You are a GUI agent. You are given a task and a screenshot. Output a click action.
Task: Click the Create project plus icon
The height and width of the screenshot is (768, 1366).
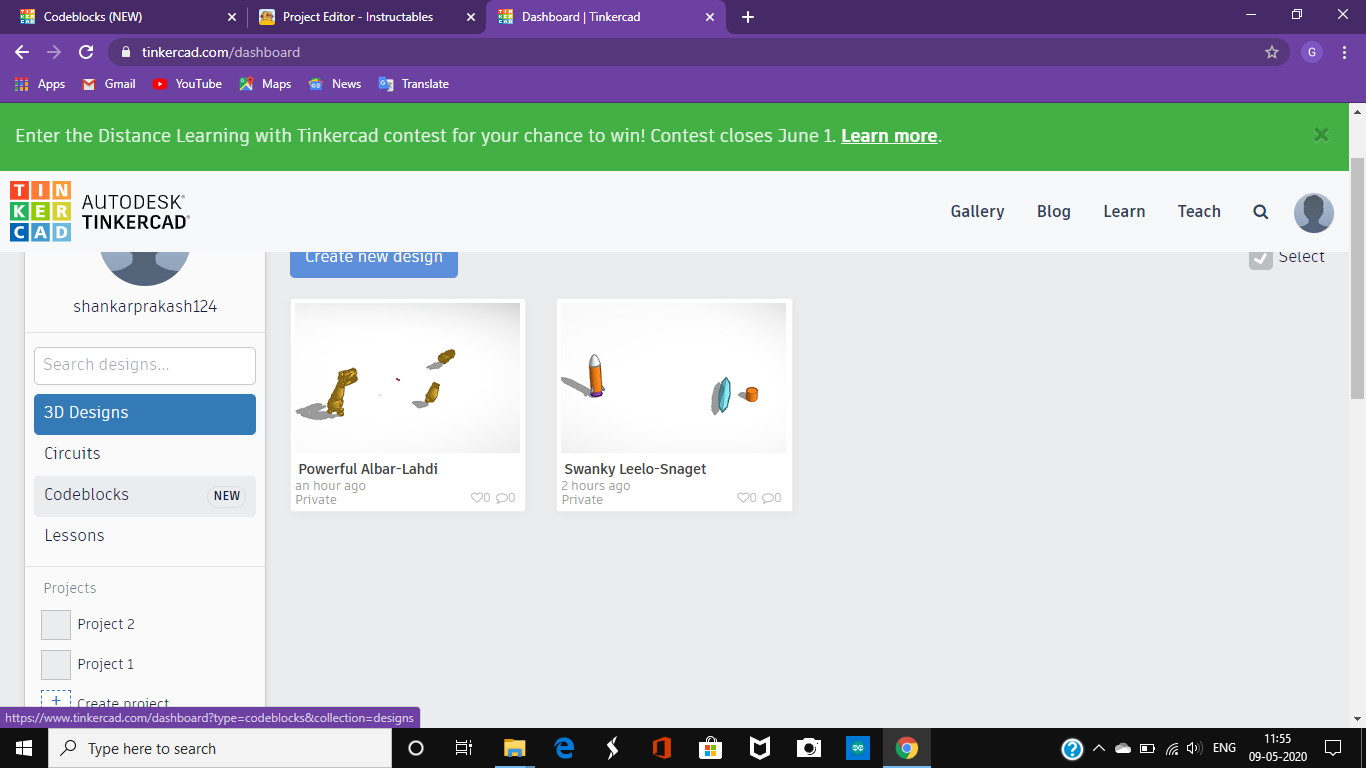tap(56, 700)
